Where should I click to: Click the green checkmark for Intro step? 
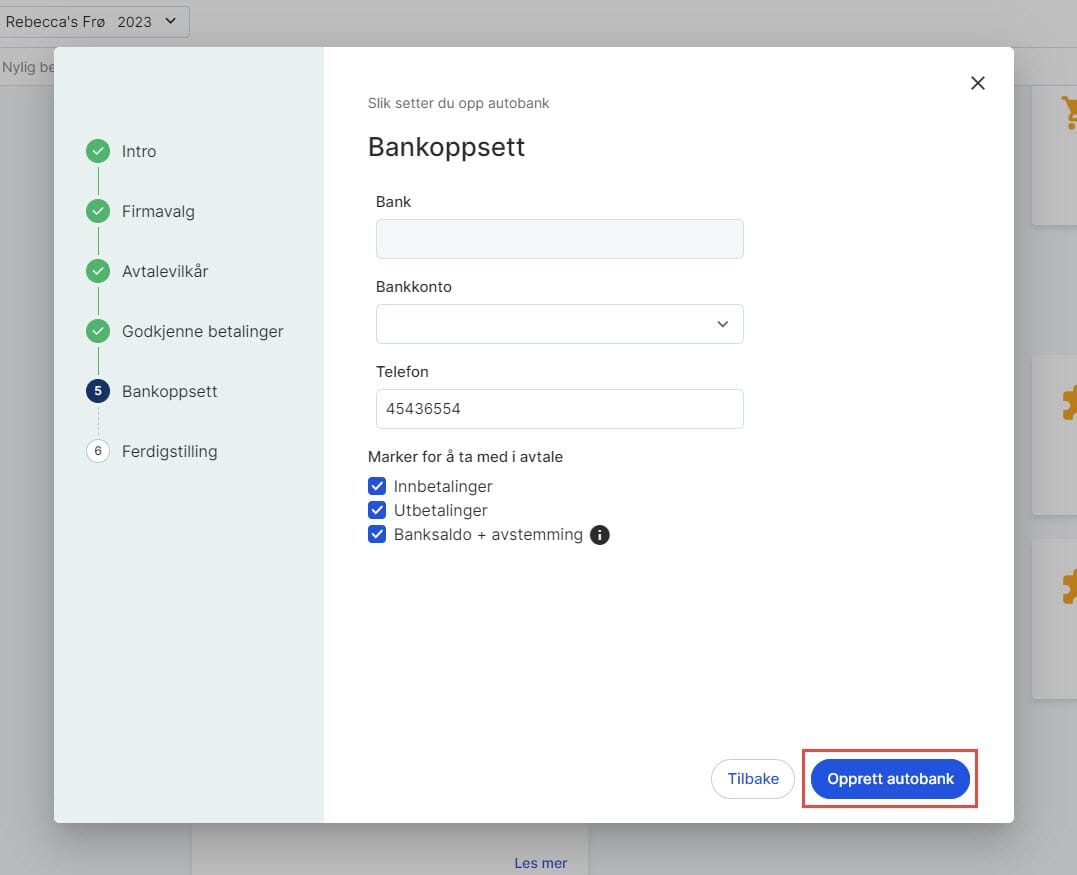coord(98,152)
